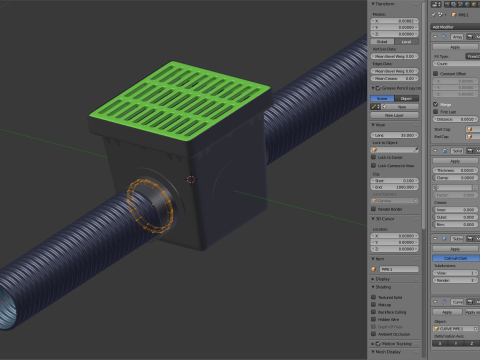
Task: Set deformation axis to Z
Action: 471,343
